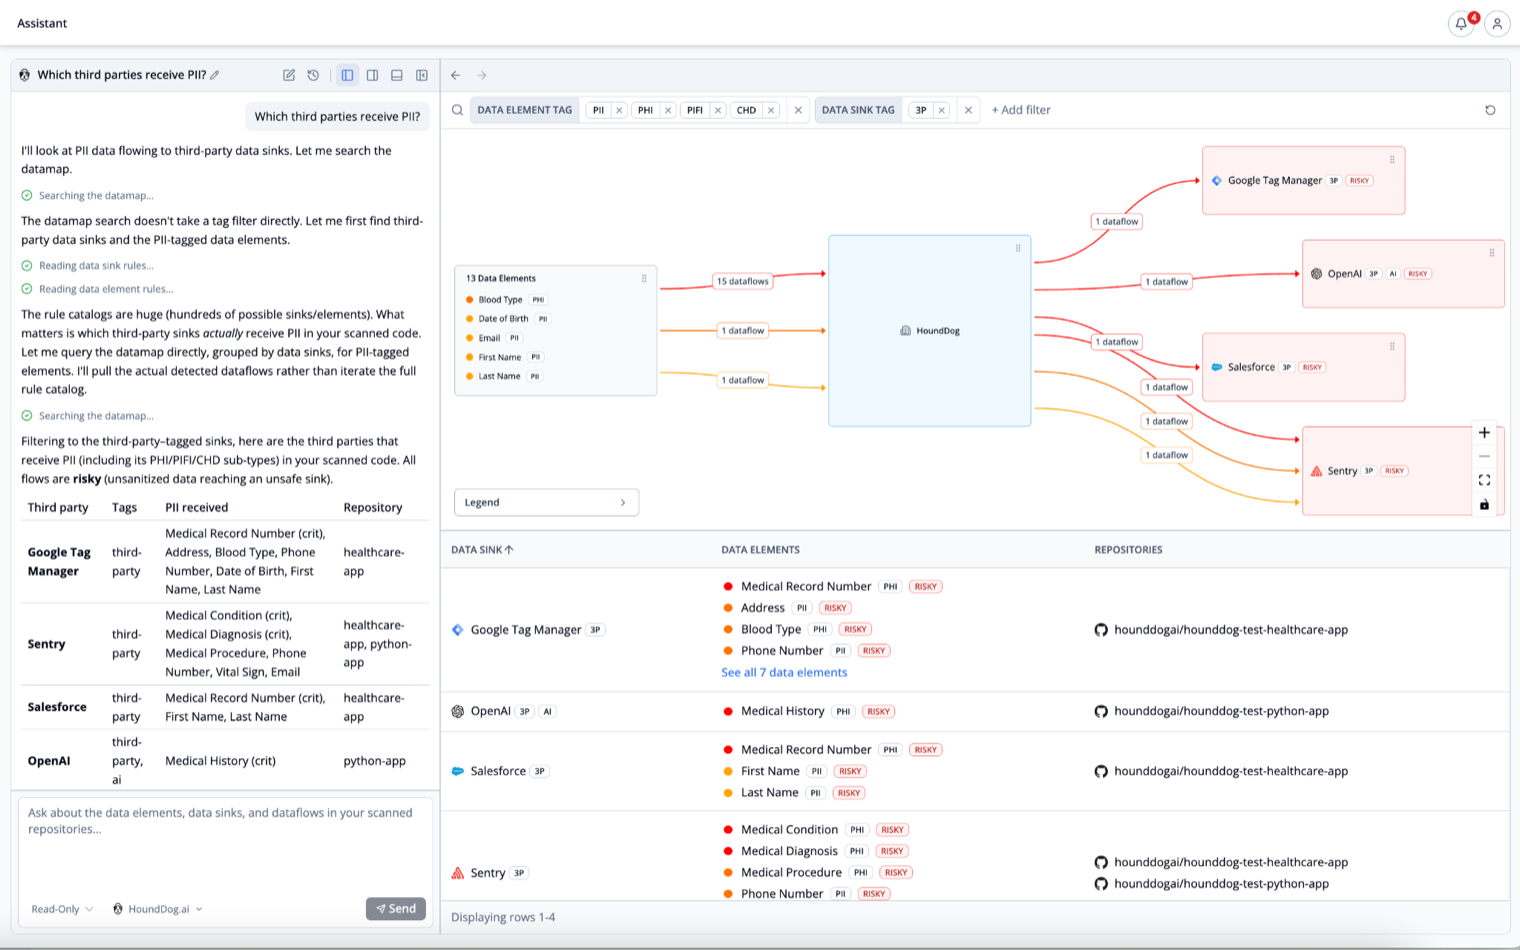Click Medical History data element

click(x=782, y=711)
